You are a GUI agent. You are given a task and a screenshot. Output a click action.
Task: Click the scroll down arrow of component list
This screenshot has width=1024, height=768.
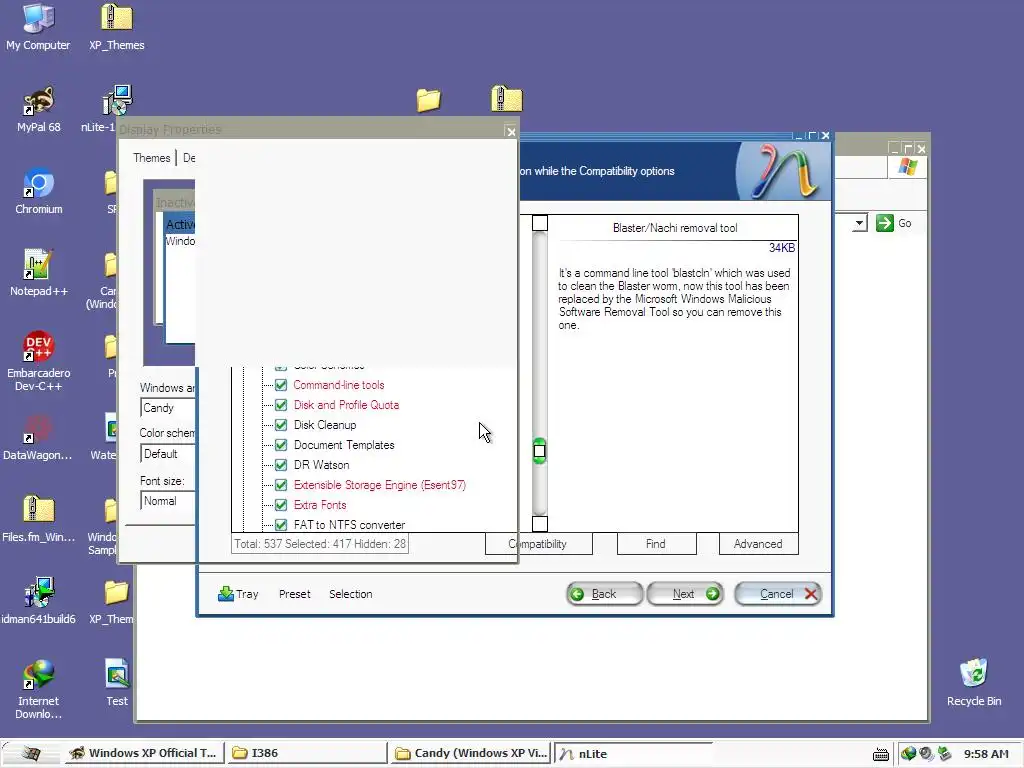coord(539,524)
